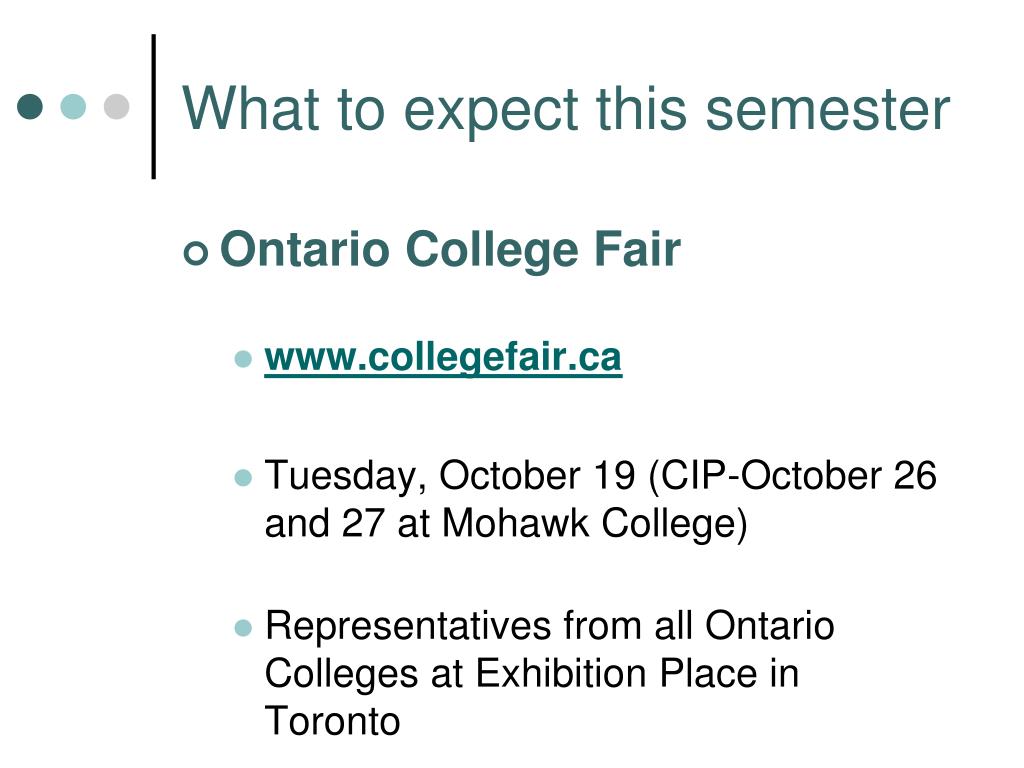
Task: Click the vertical black divider line
Action: coord(153,106)
